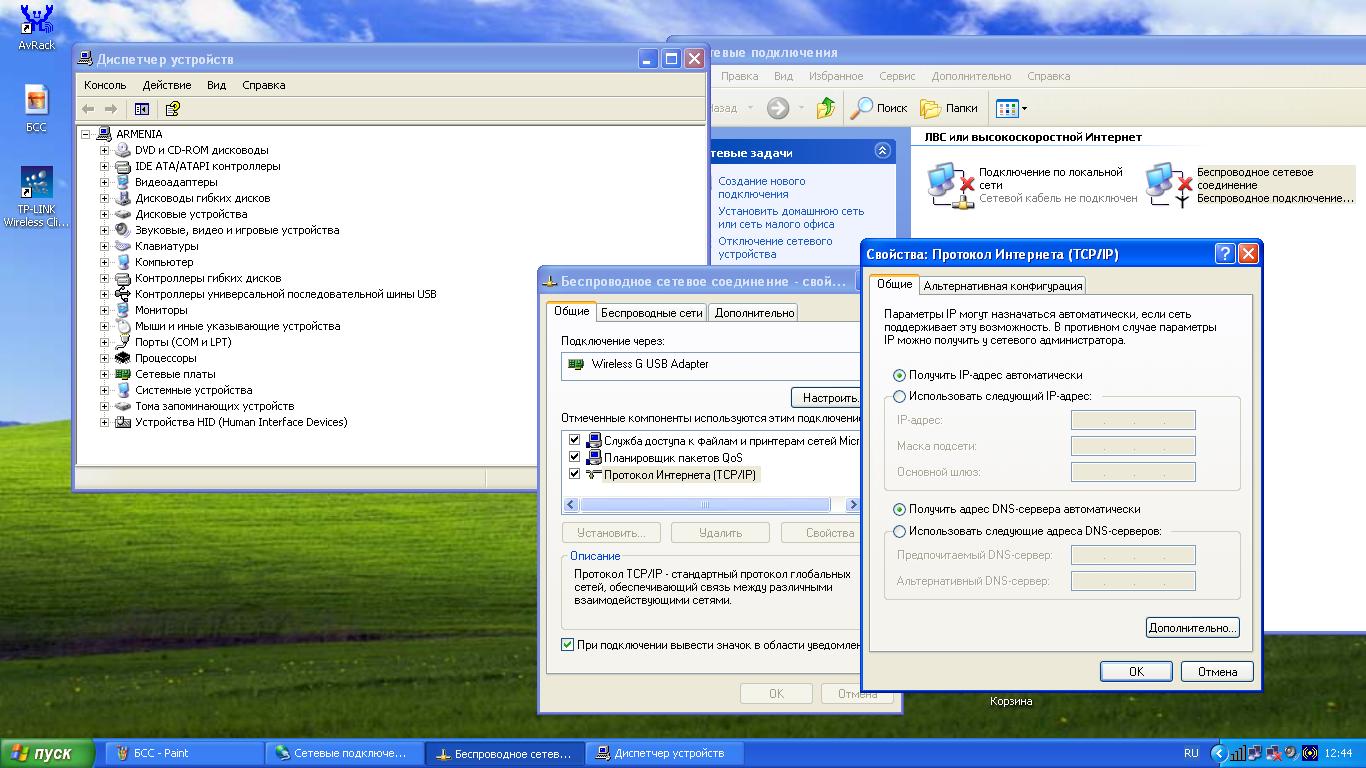Click the Up folder toolbar icon

[825, 108]
